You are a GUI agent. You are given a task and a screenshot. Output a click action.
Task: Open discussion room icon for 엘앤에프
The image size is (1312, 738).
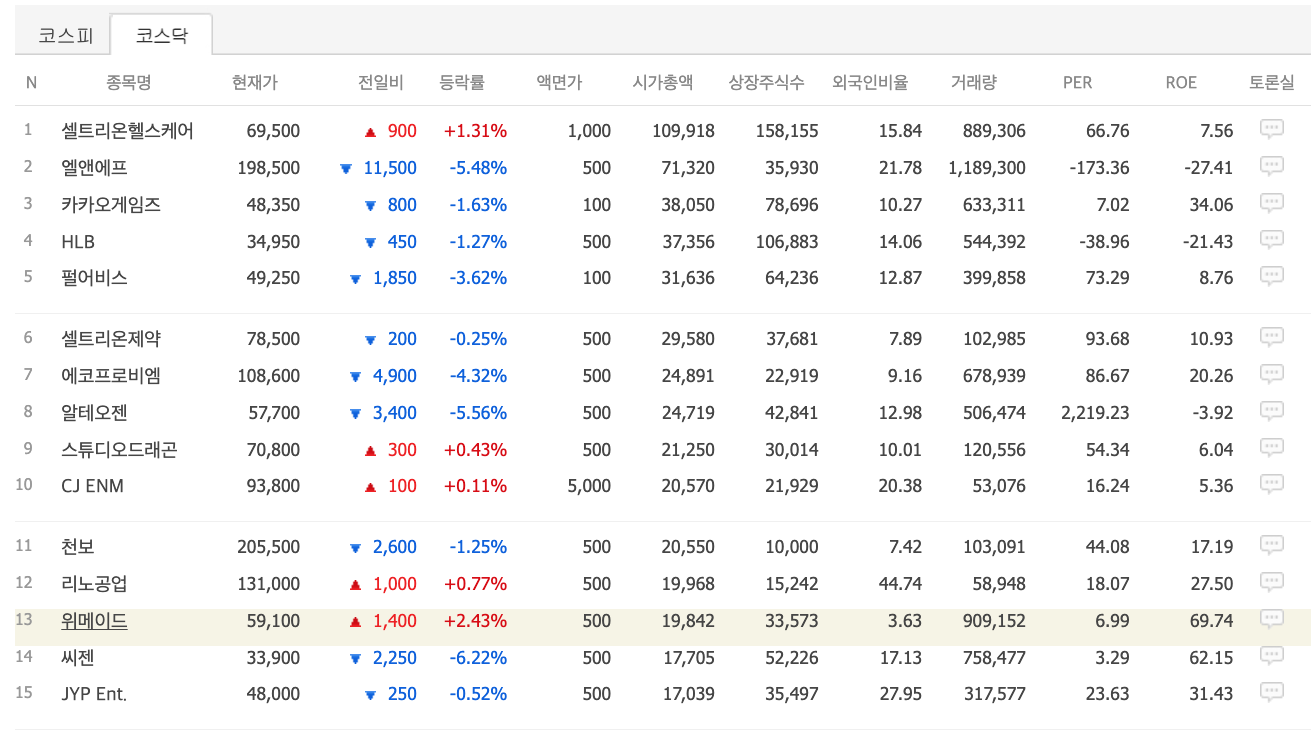[x=1271, y=166]
